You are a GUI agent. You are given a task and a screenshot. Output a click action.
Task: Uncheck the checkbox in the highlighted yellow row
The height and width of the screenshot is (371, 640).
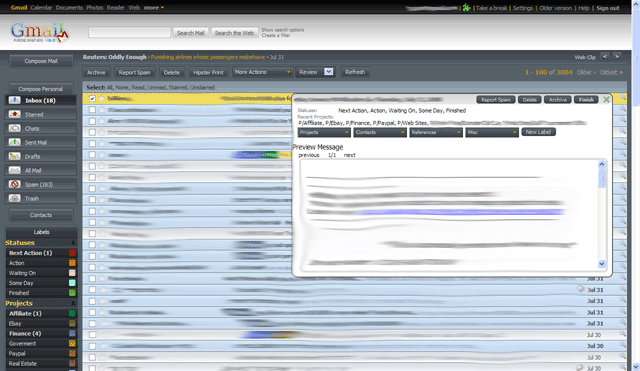(x=92, y=98)
